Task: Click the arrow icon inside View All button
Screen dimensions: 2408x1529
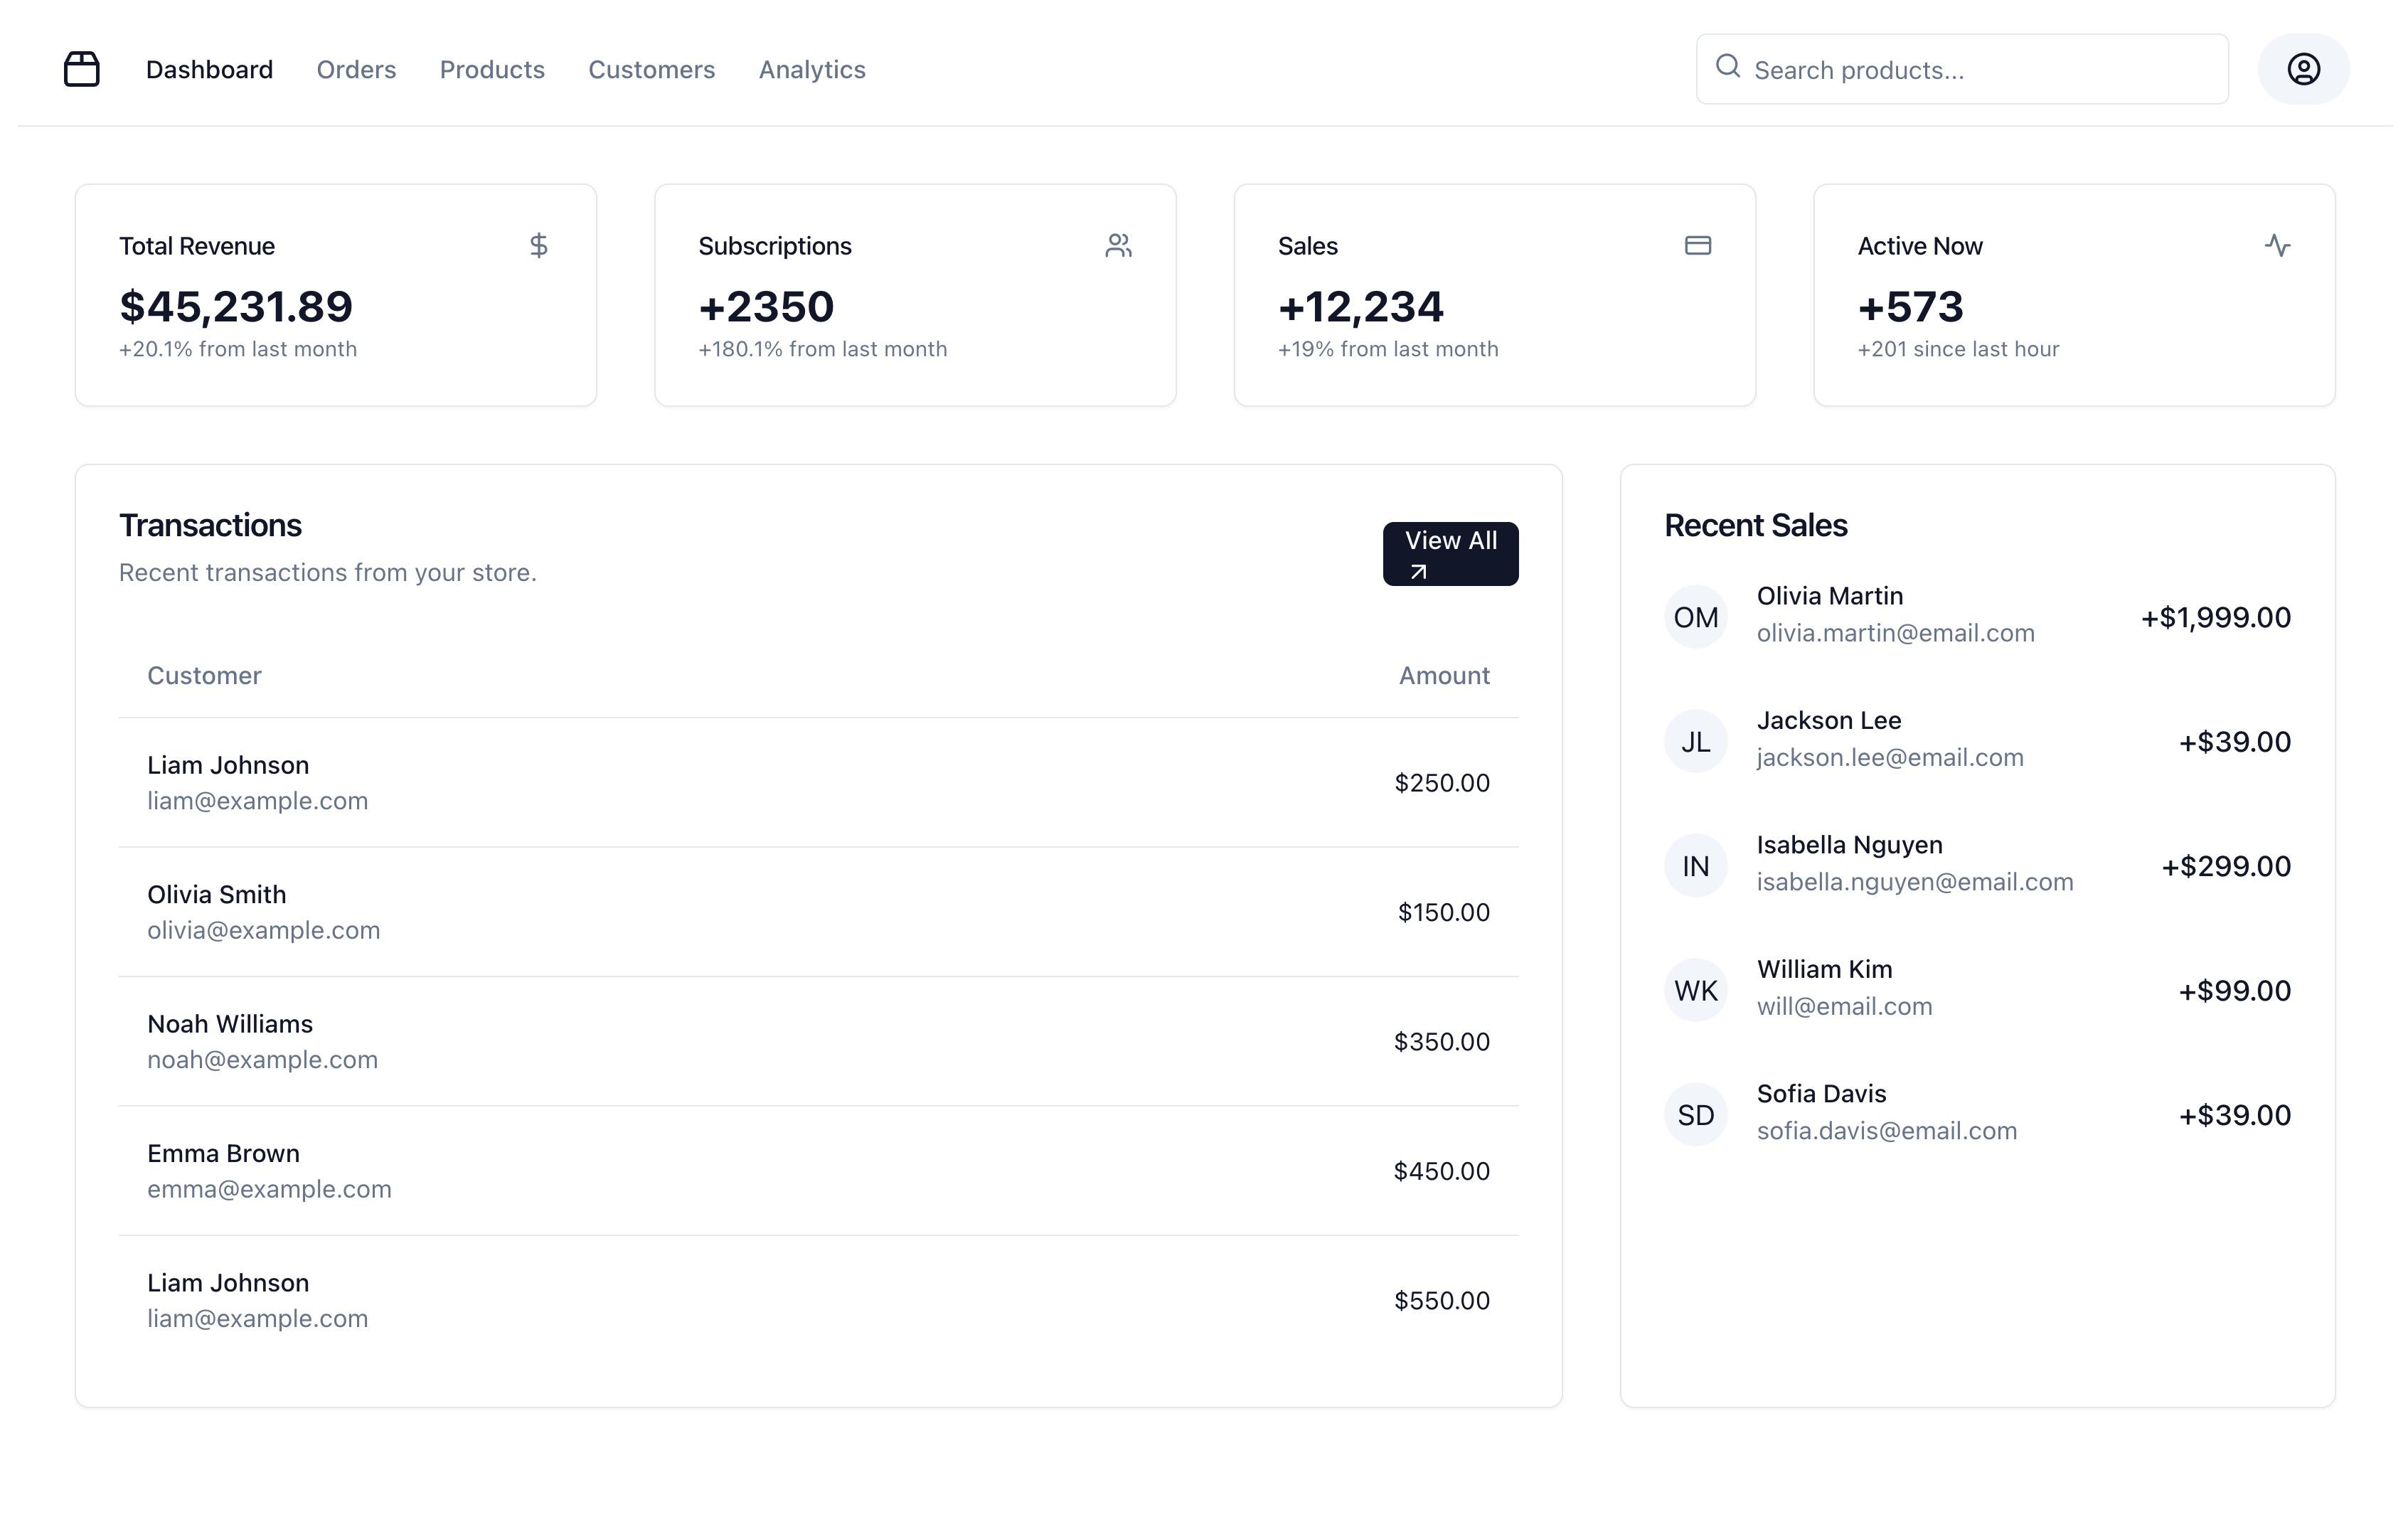Action: point(1418,572)
